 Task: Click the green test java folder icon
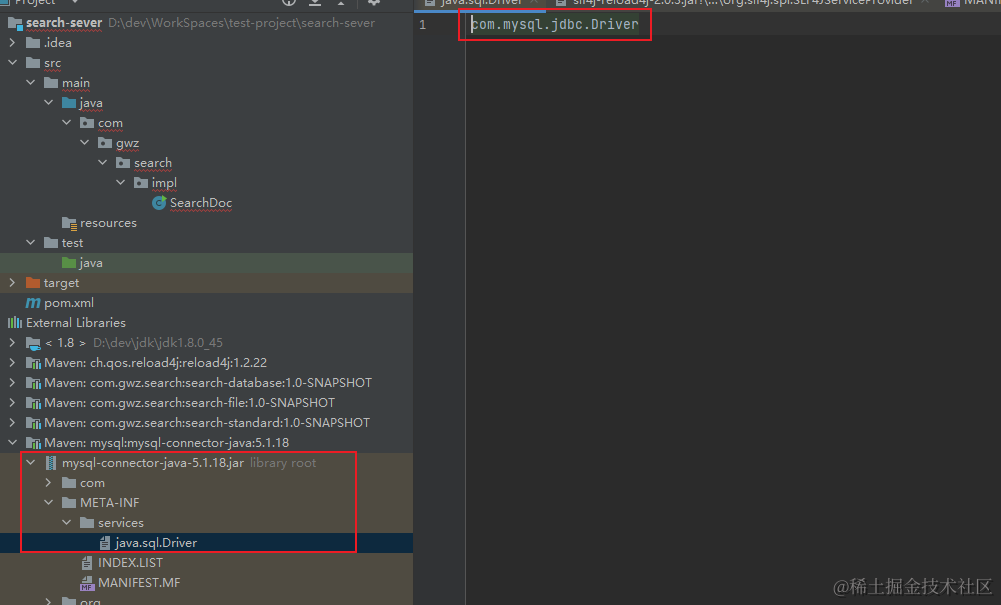coord(69,262)
